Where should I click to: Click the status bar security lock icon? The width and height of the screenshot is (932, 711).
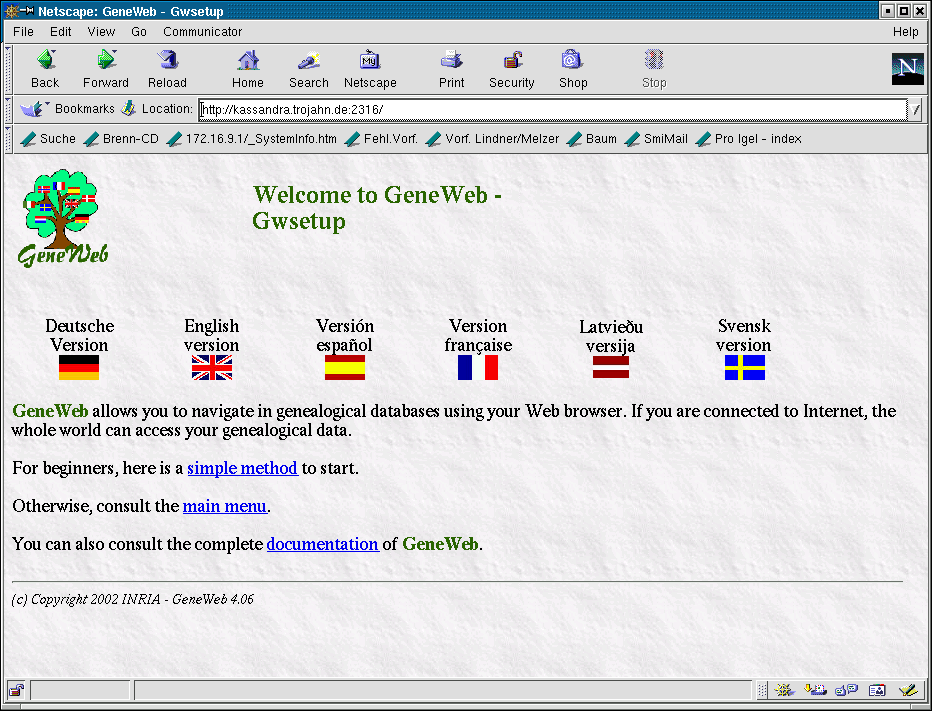[17, 690]
